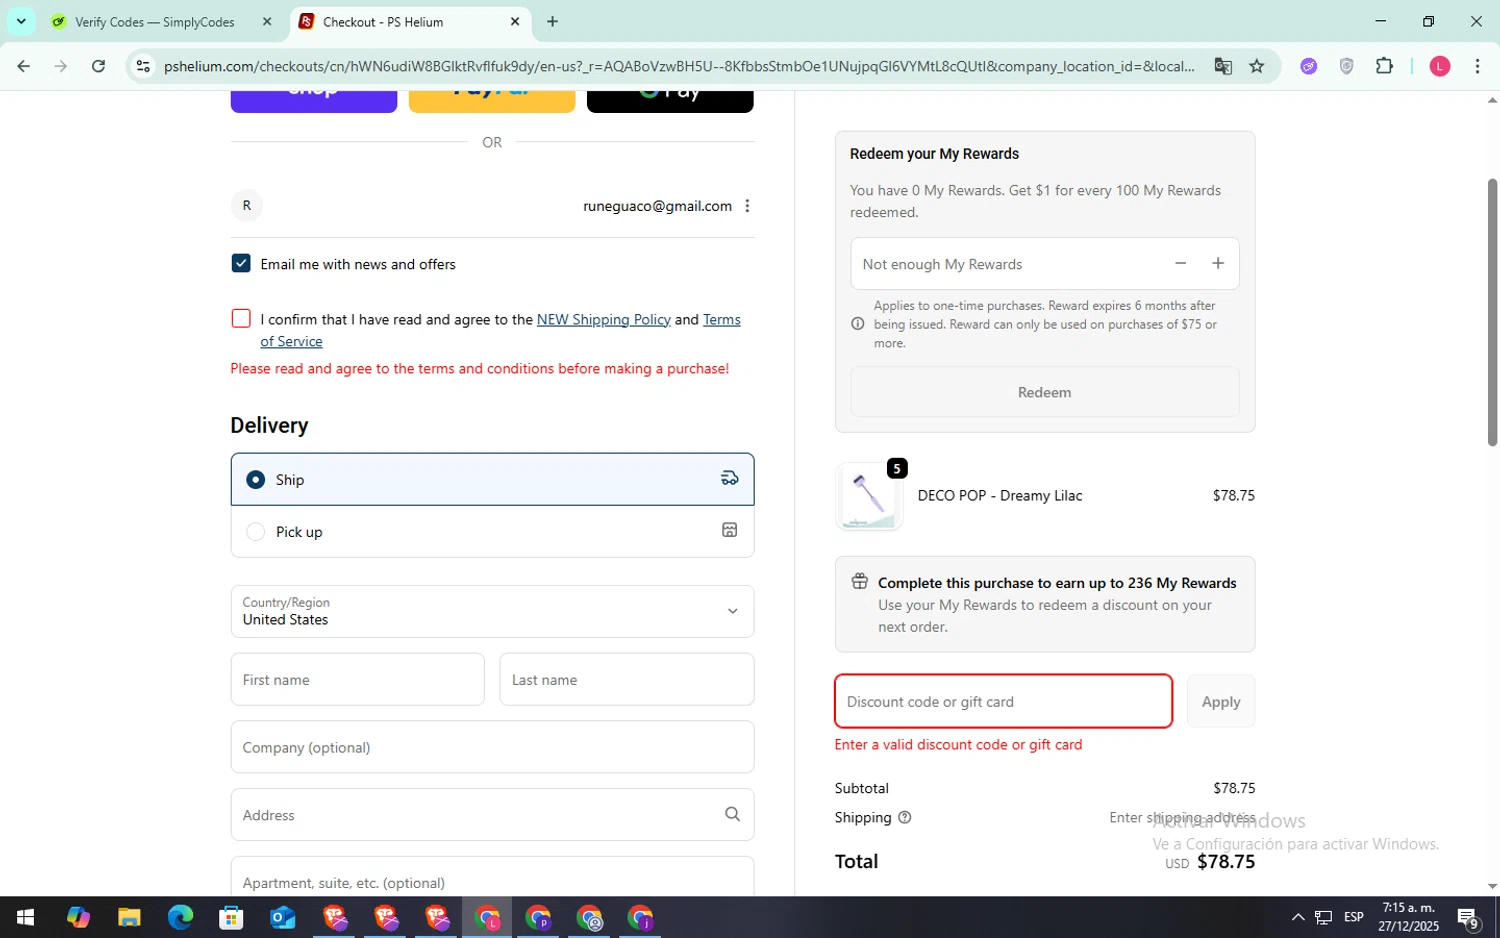This screenshot has width=1500, height=938.
Task: Click the DECO POP product thumbnail
Action: [869, 496]
